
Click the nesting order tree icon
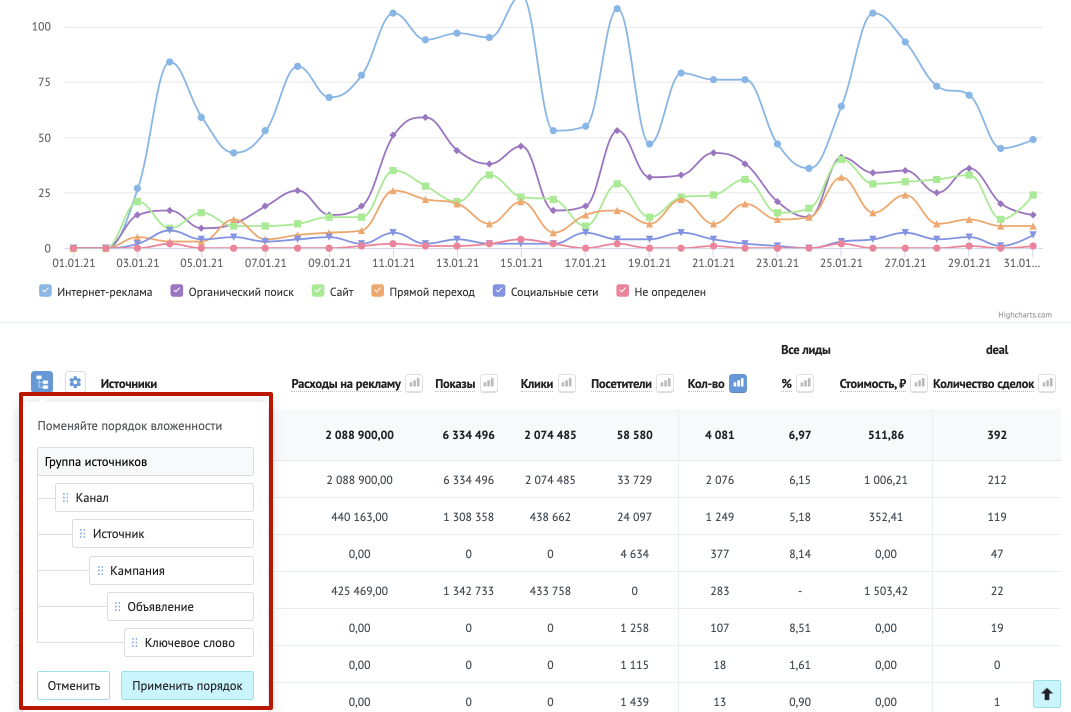[42, 382]
